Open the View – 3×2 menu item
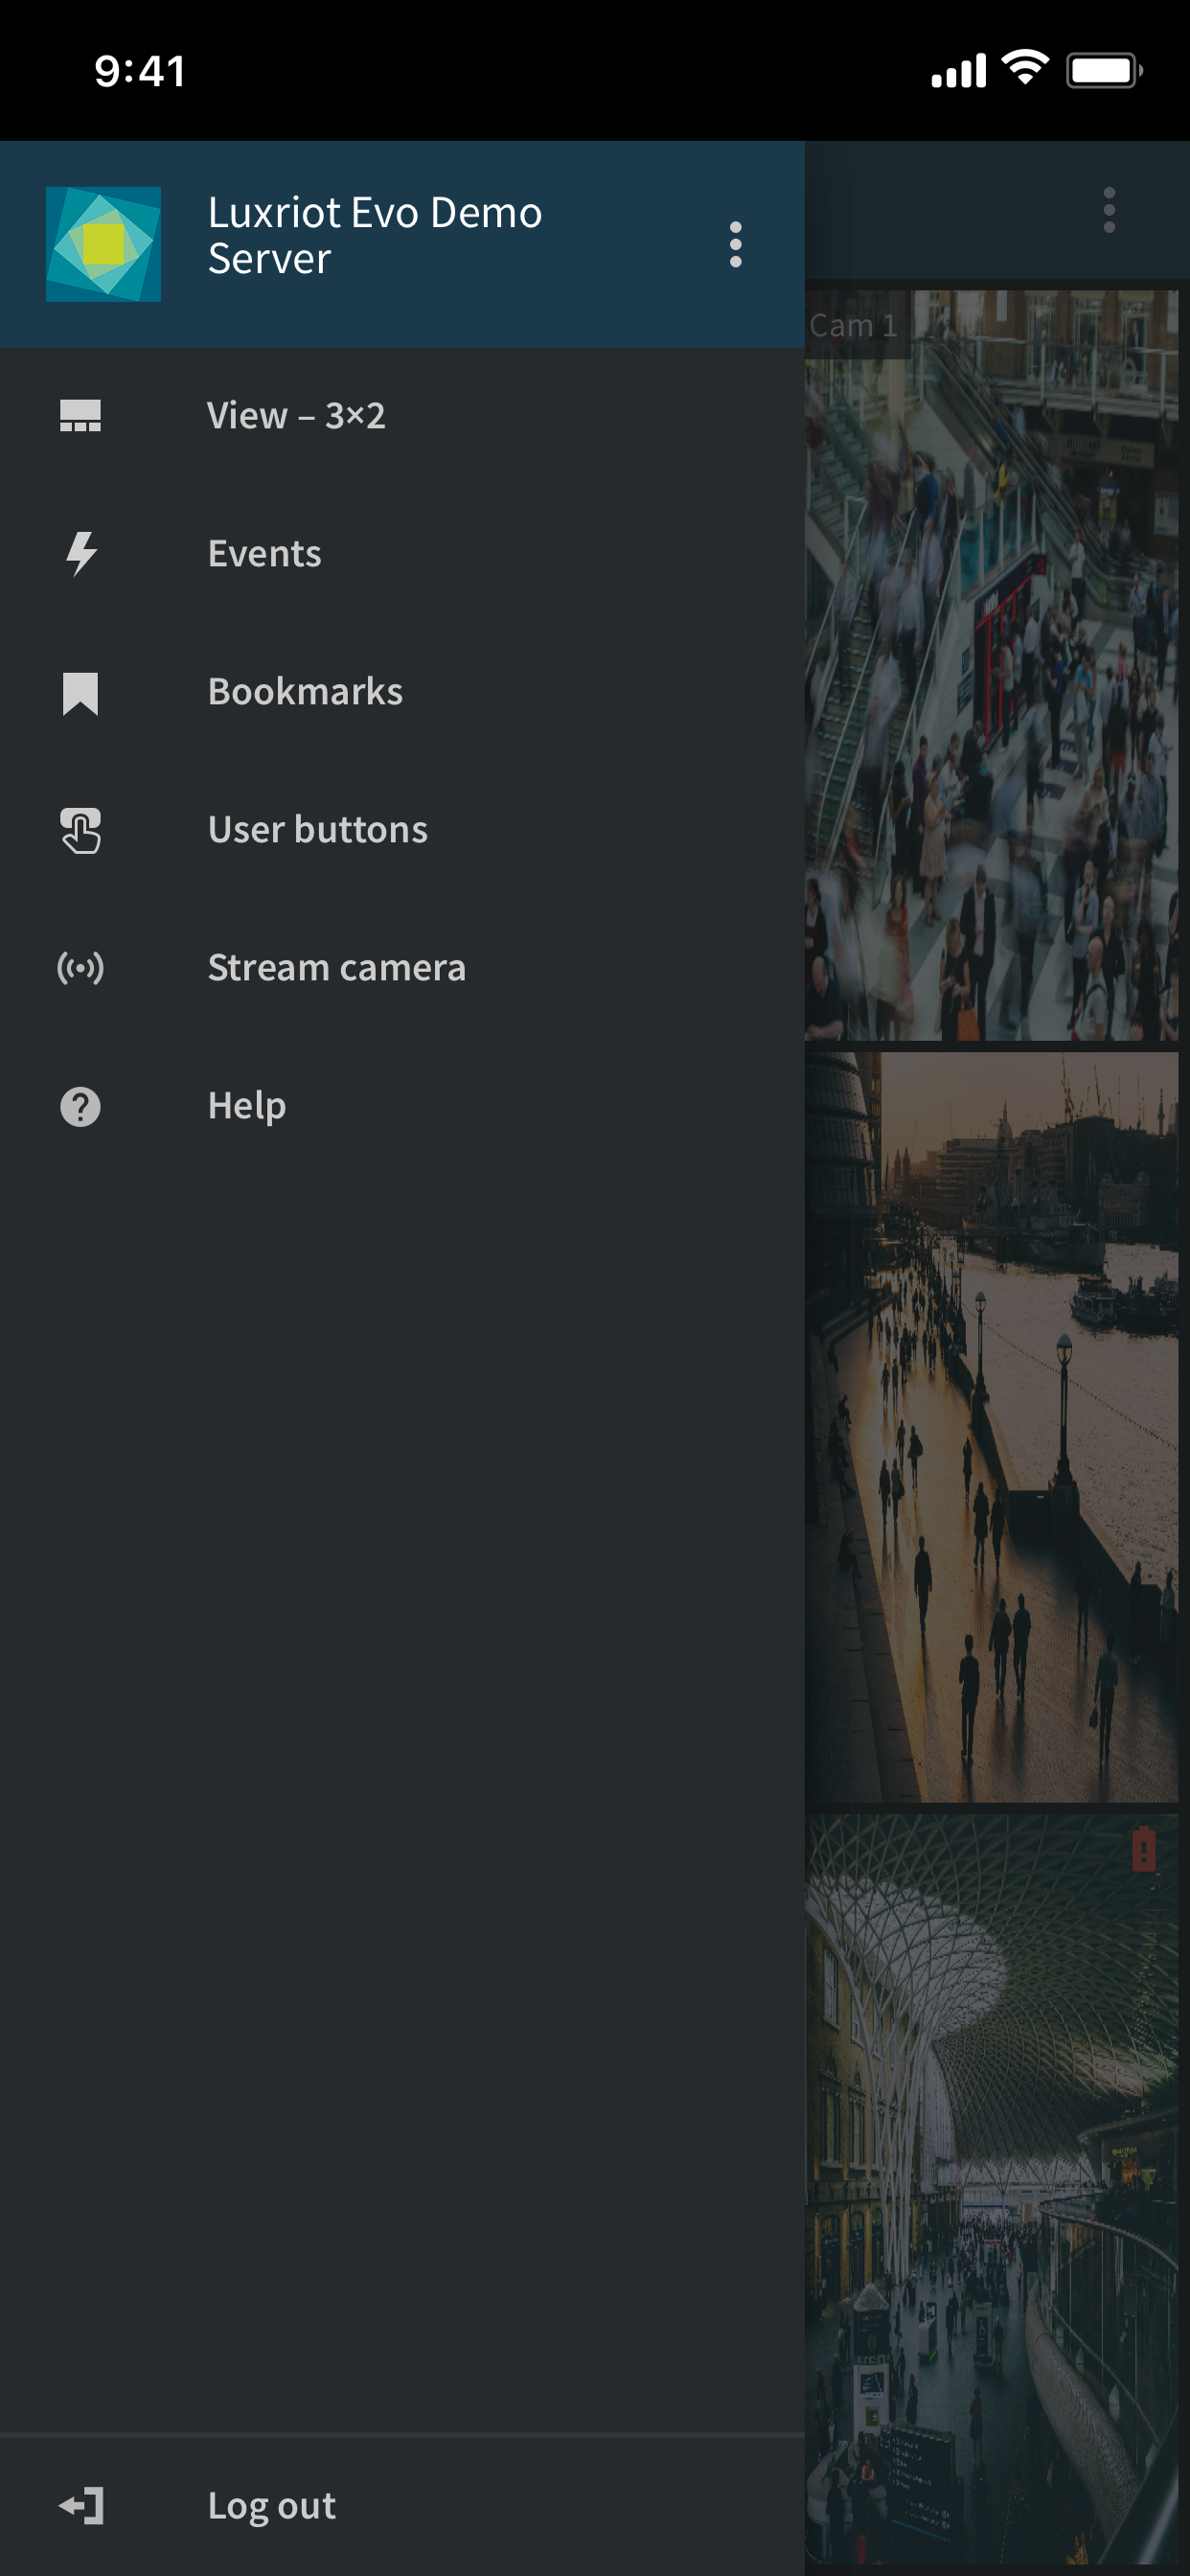This screenshot has height=2576, width=1190. coord(402,416)
